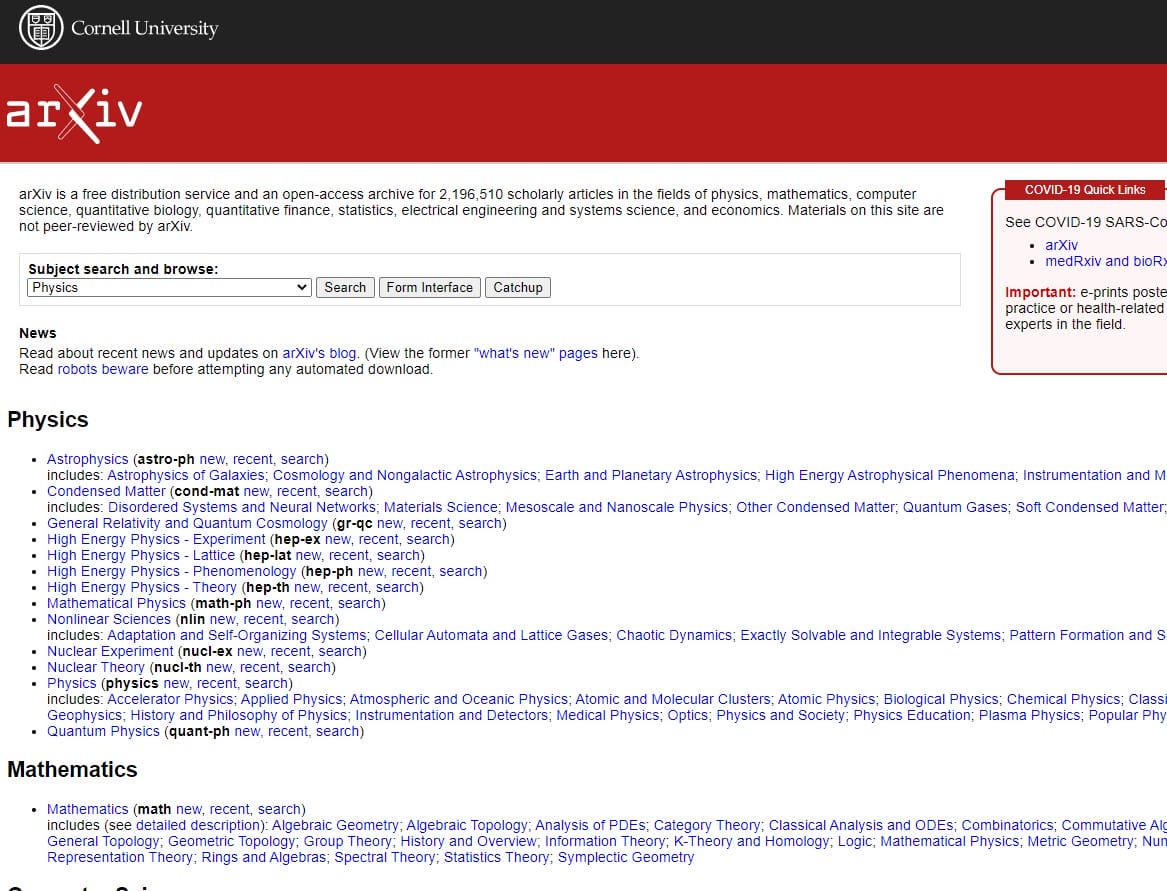Image resolution: width=1167 pixels, height=891 pixels.
Task: Open Applied Physics link
Action: pos(291,700)
